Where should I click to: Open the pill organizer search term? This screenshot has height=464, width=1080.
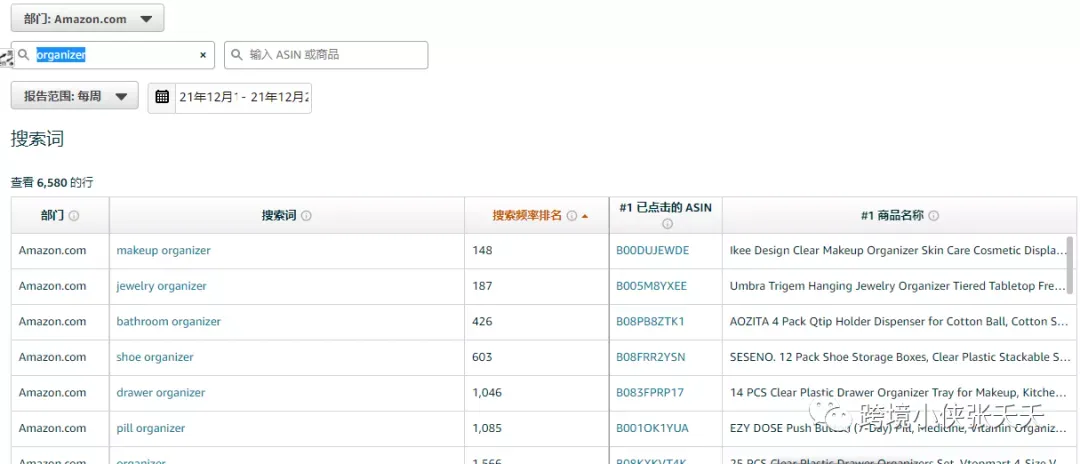151,428
